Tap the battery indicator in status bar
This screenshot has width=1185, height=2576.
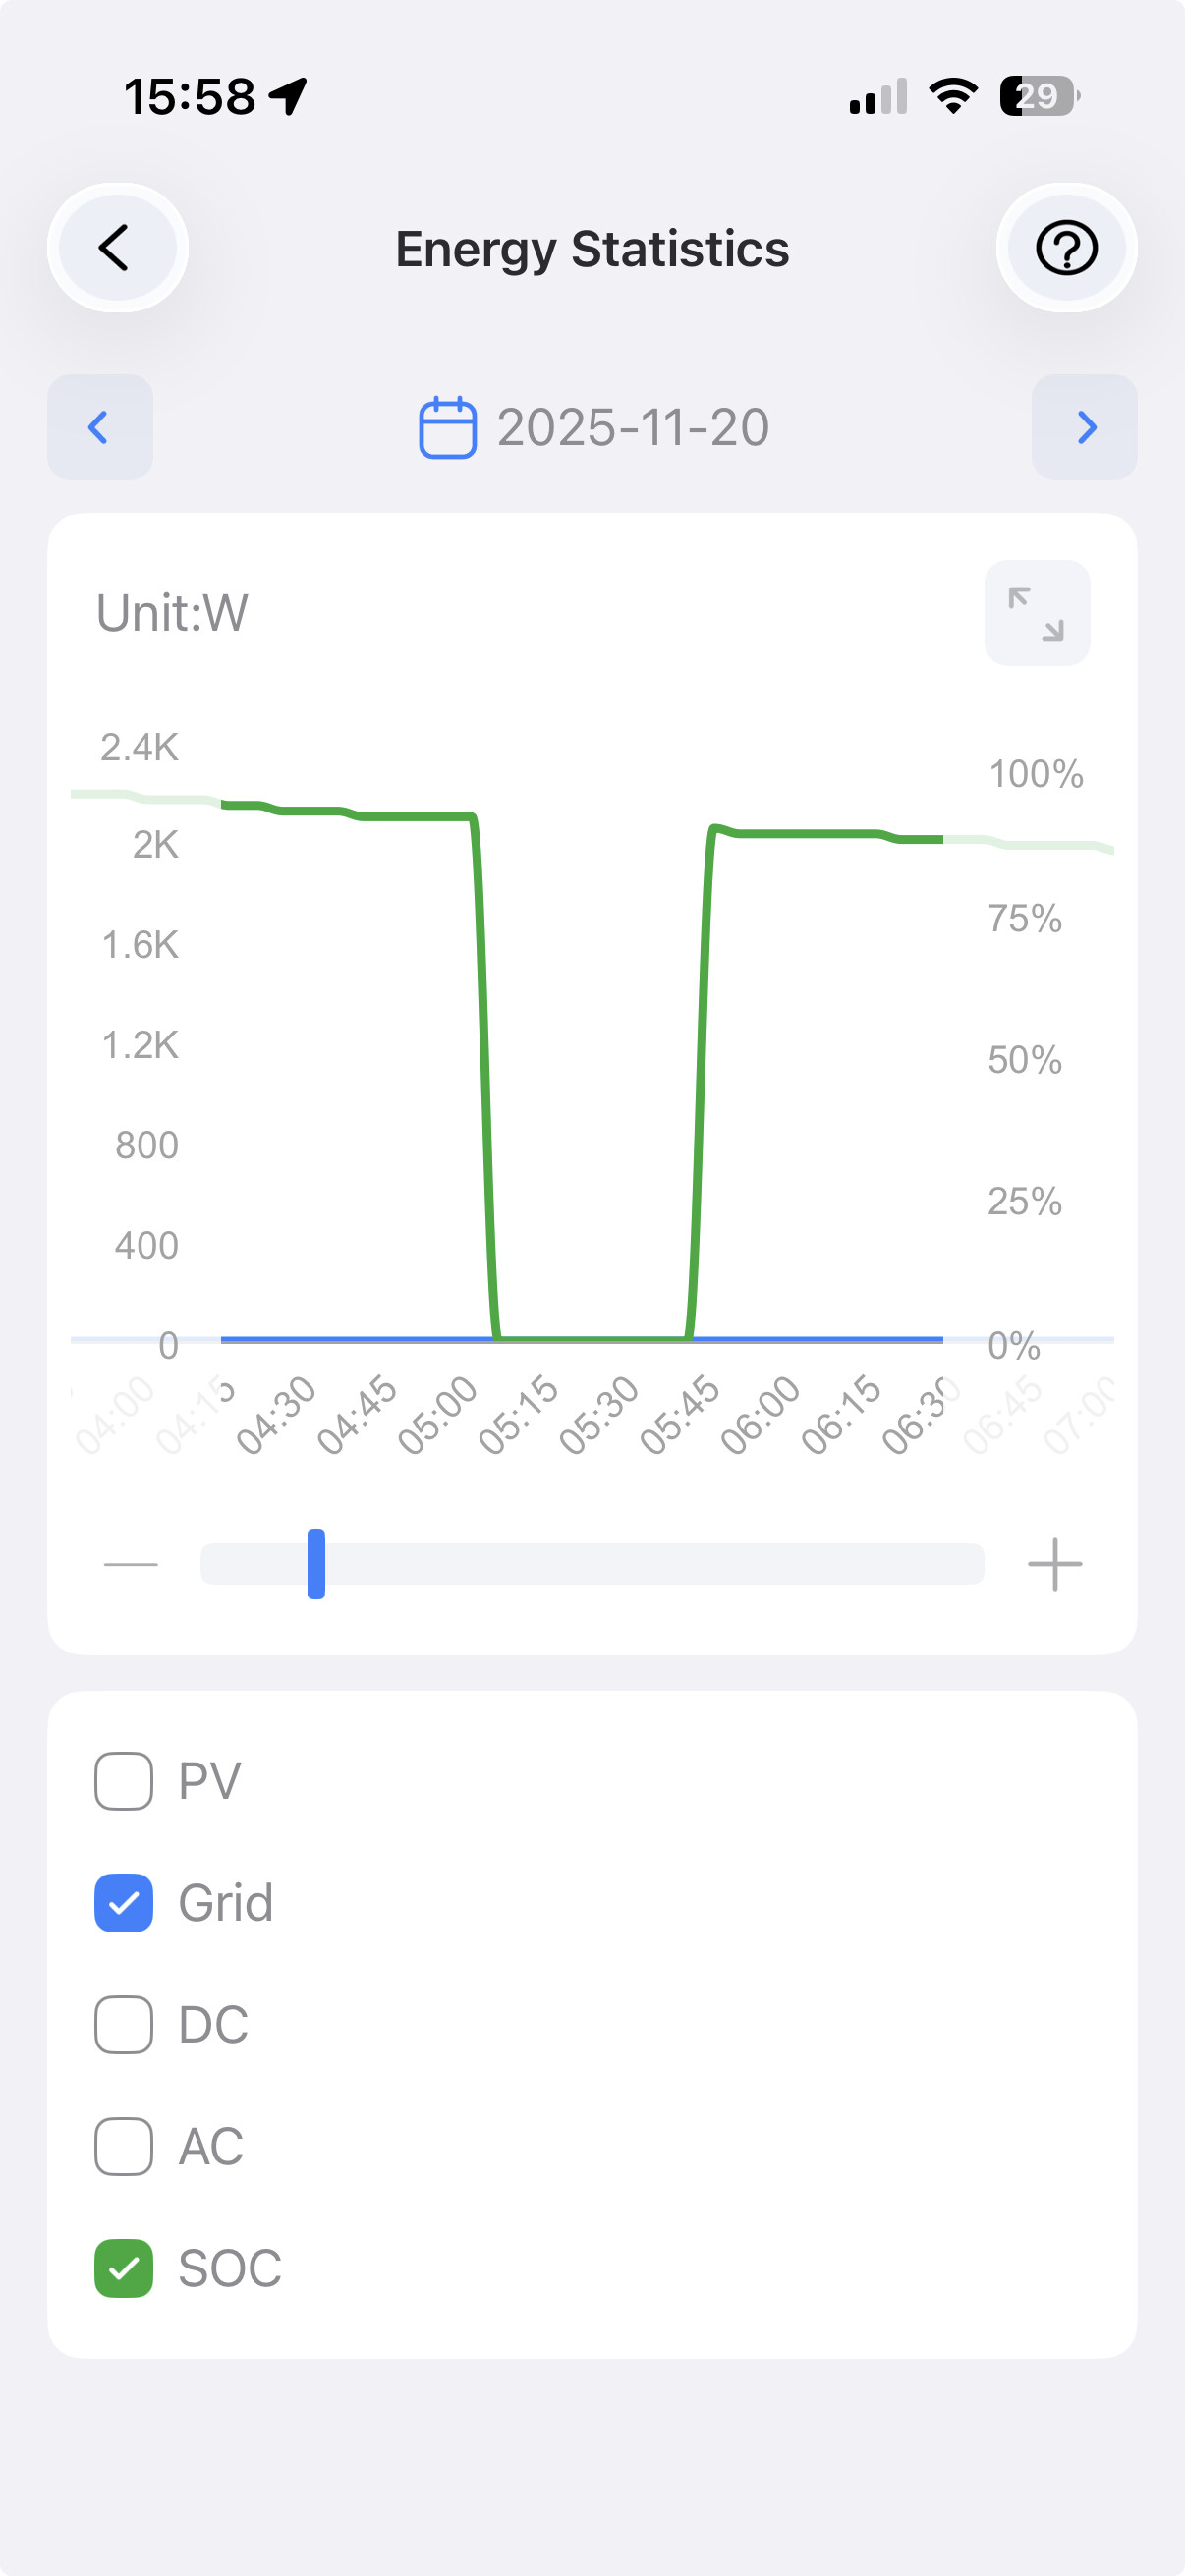[1039, 96]
